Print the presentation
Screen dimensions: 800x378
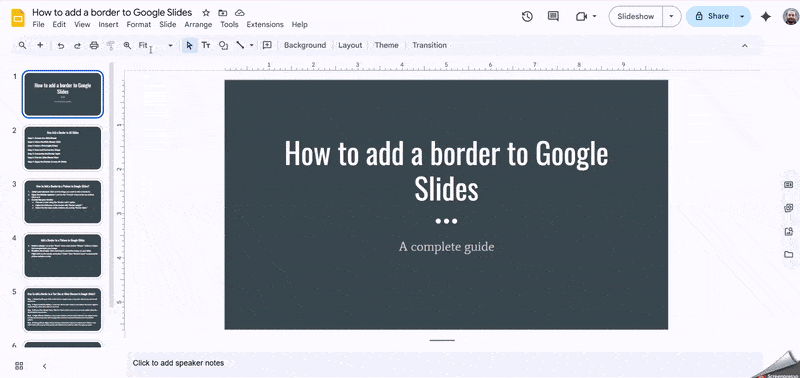pyautogui.click(x=94, y=45)
